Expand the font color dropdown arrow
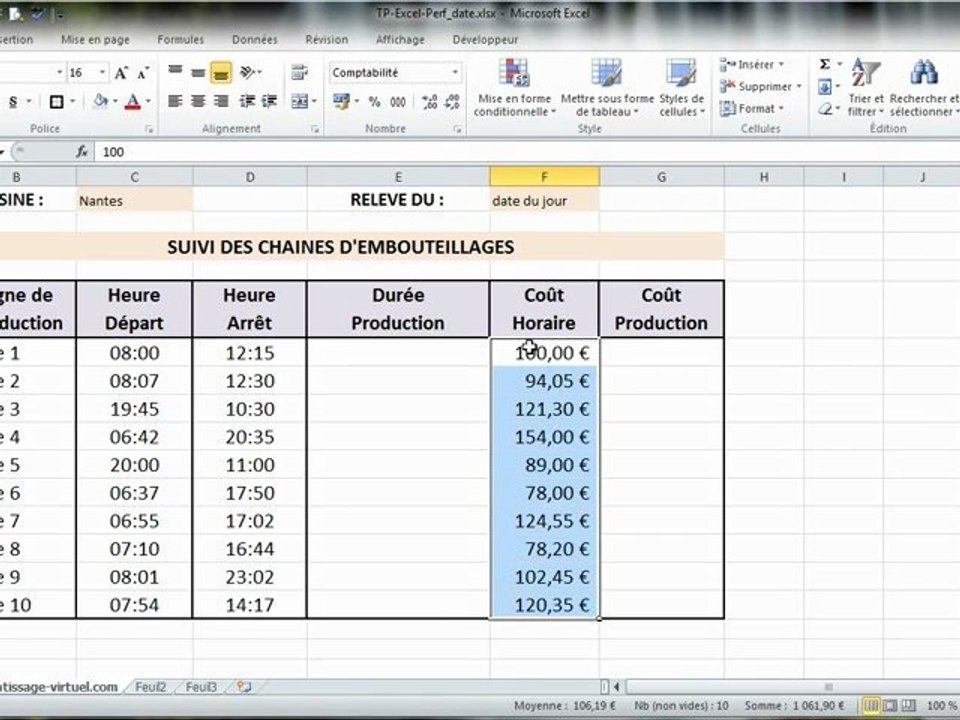 pos(148,101)
